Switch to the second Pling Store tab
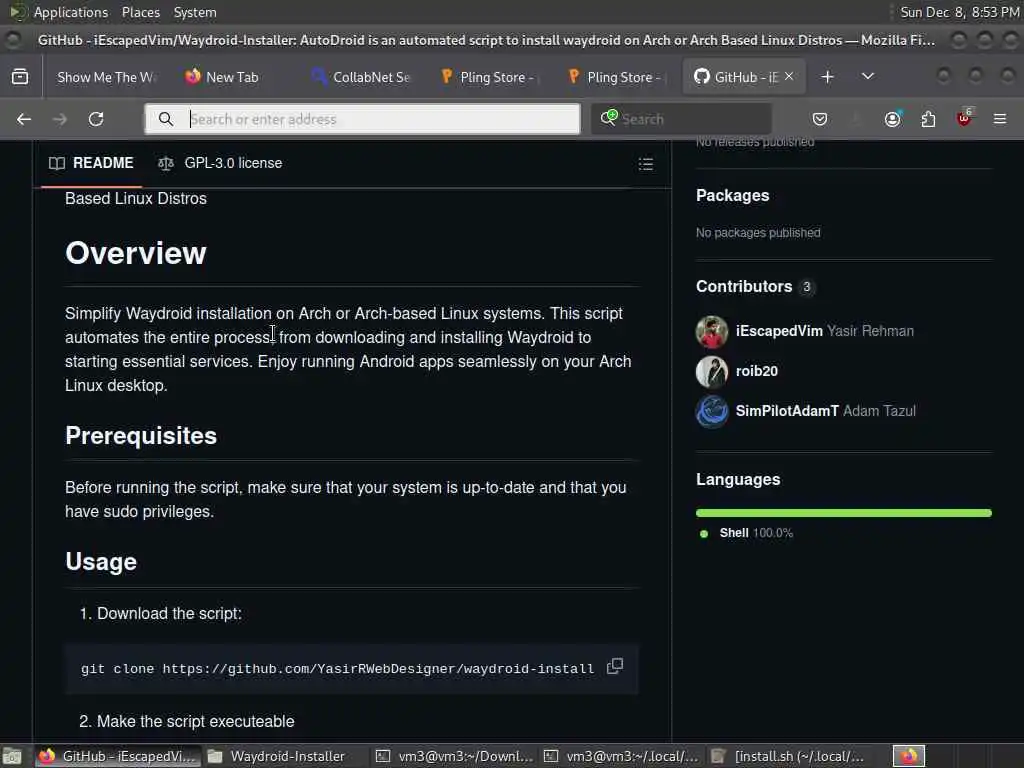The height and width of the screenshot is (768, 1024). (615, 77)
